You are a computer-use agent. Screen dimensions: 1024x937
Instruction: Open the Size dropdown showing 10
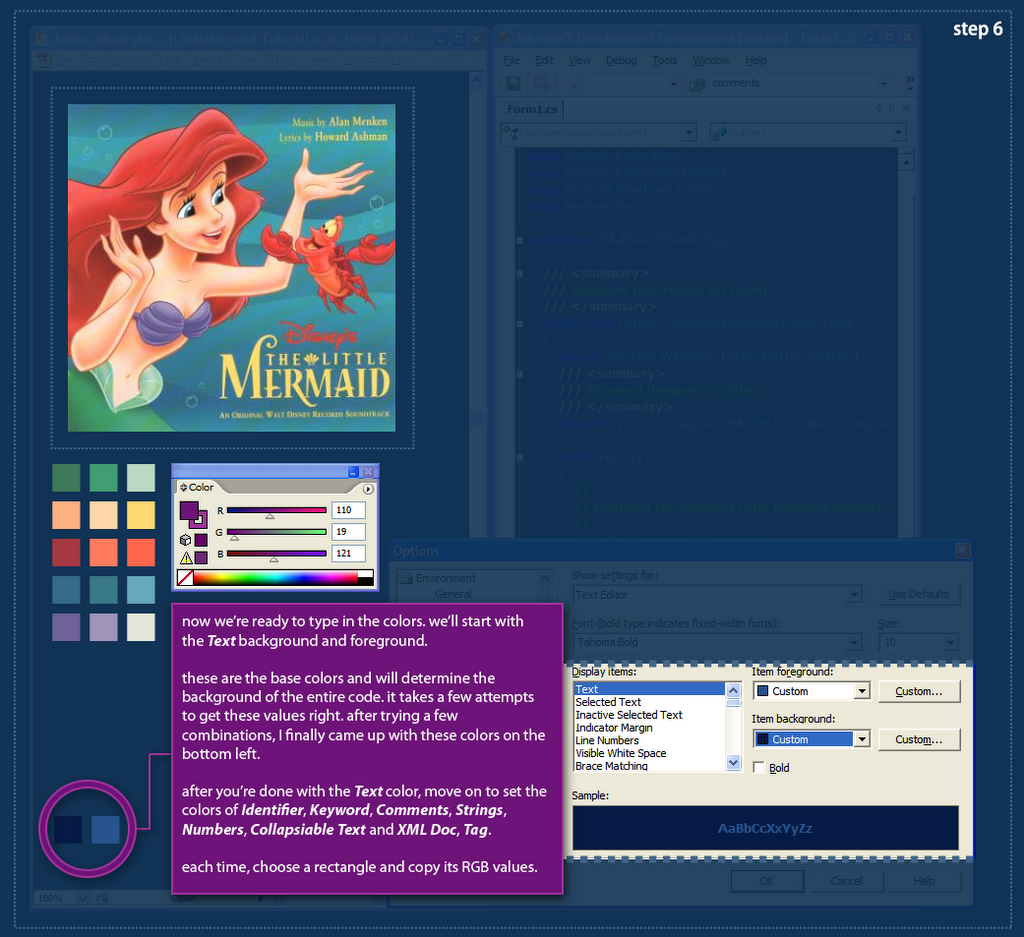[950, 643]
